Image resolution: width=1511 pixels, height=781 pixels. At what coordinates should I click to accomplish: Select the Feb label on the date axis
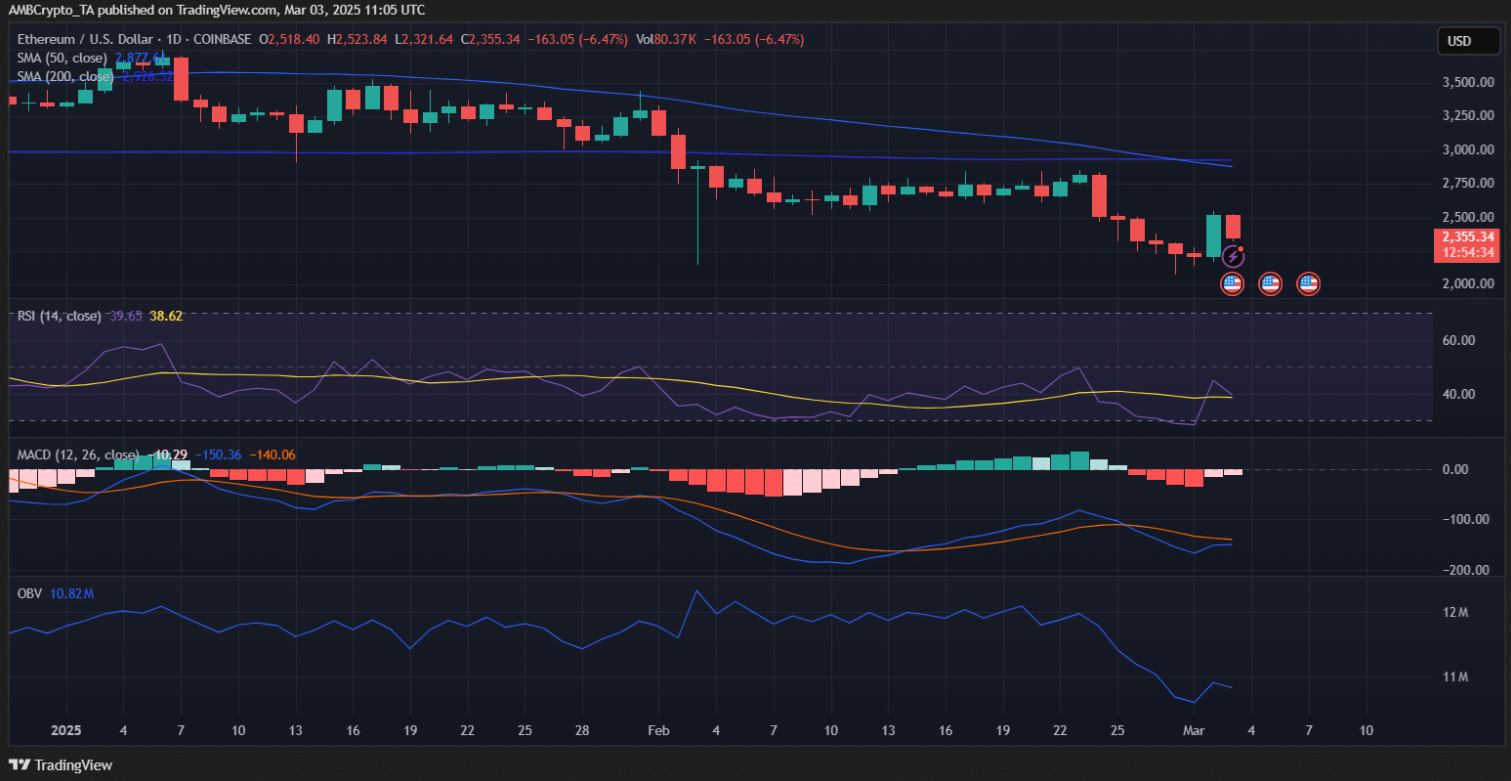click(x=659, y=731)
